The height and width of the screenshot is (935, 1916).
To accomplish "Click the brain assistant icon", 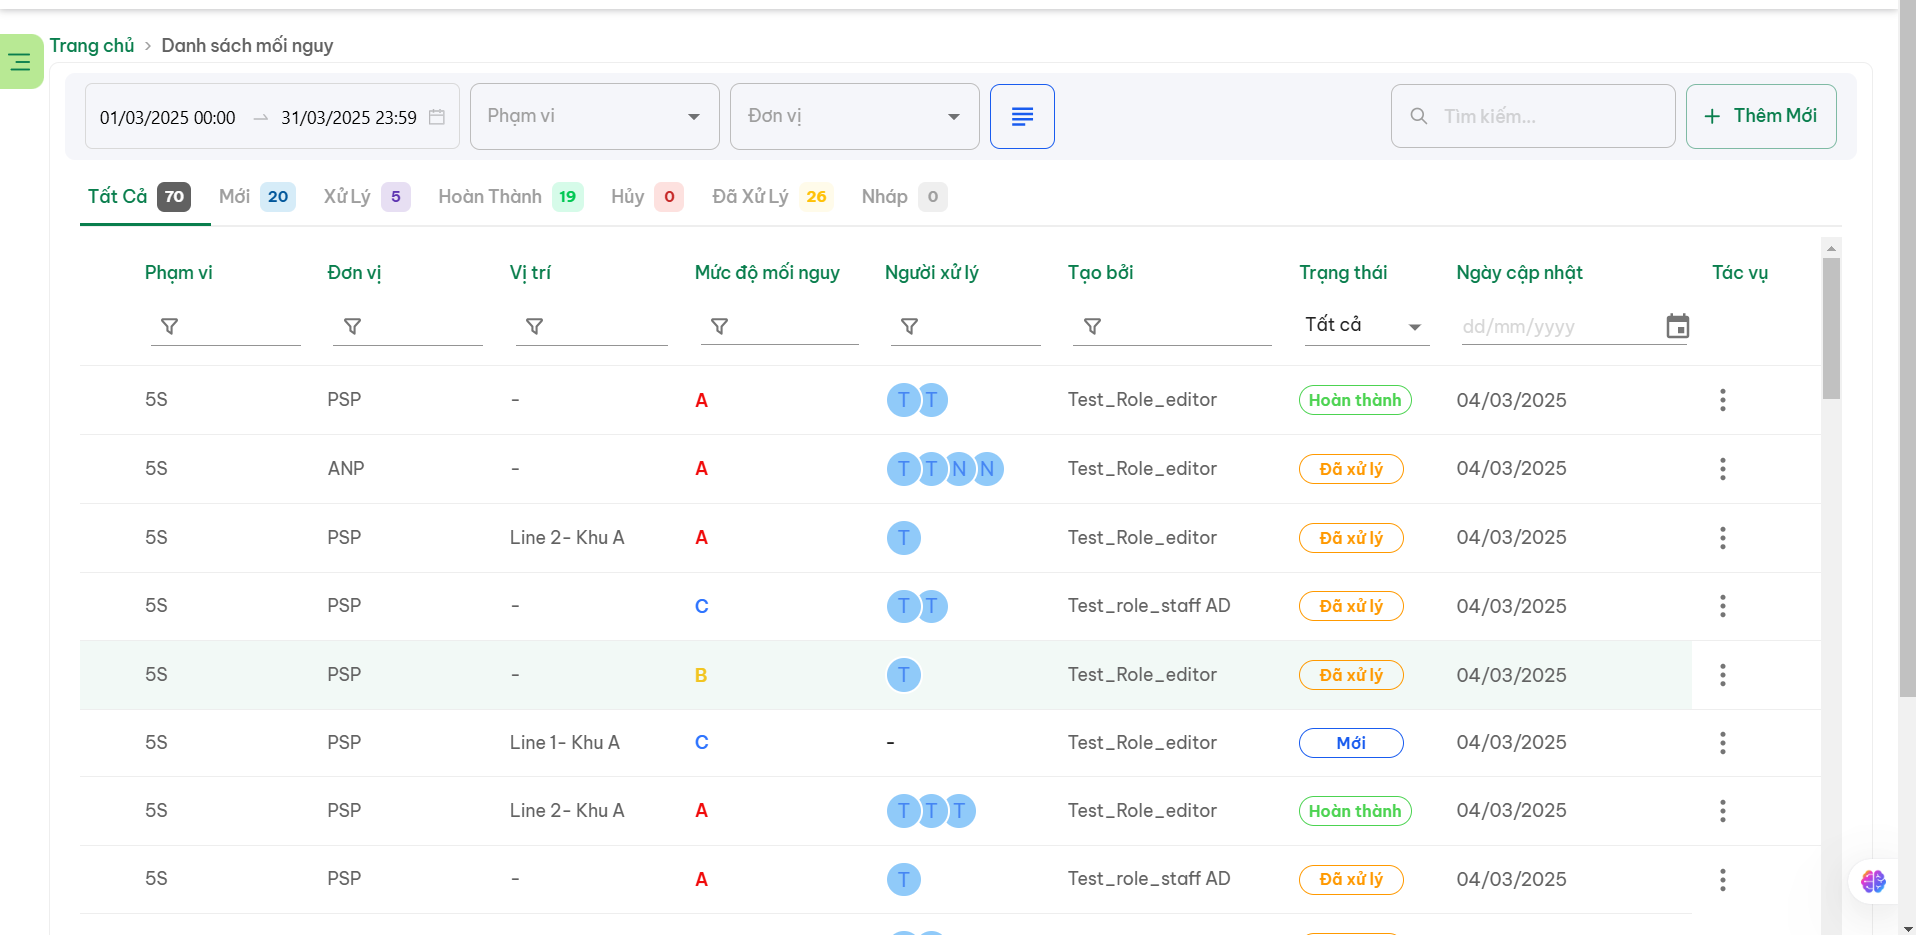I will click(1873, 881).
